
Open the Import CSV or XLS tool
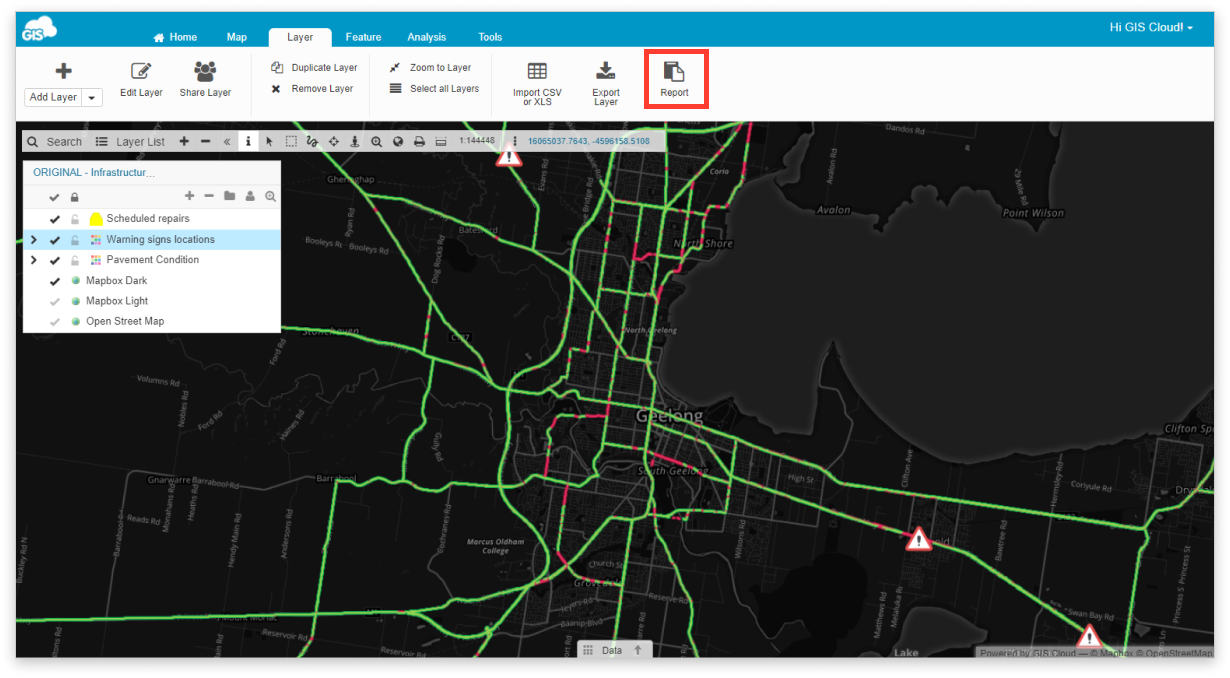click(x=537, y=80)
